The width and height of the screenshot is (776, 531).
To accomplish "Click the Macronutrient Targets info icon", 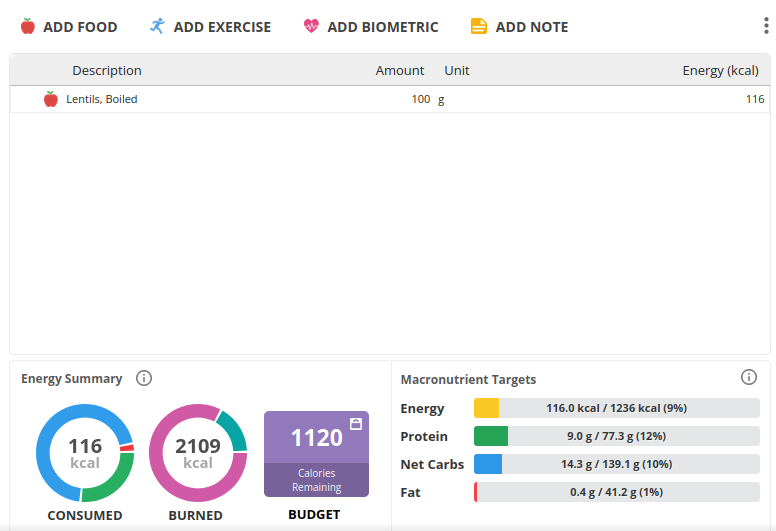I will click(749, 377).
